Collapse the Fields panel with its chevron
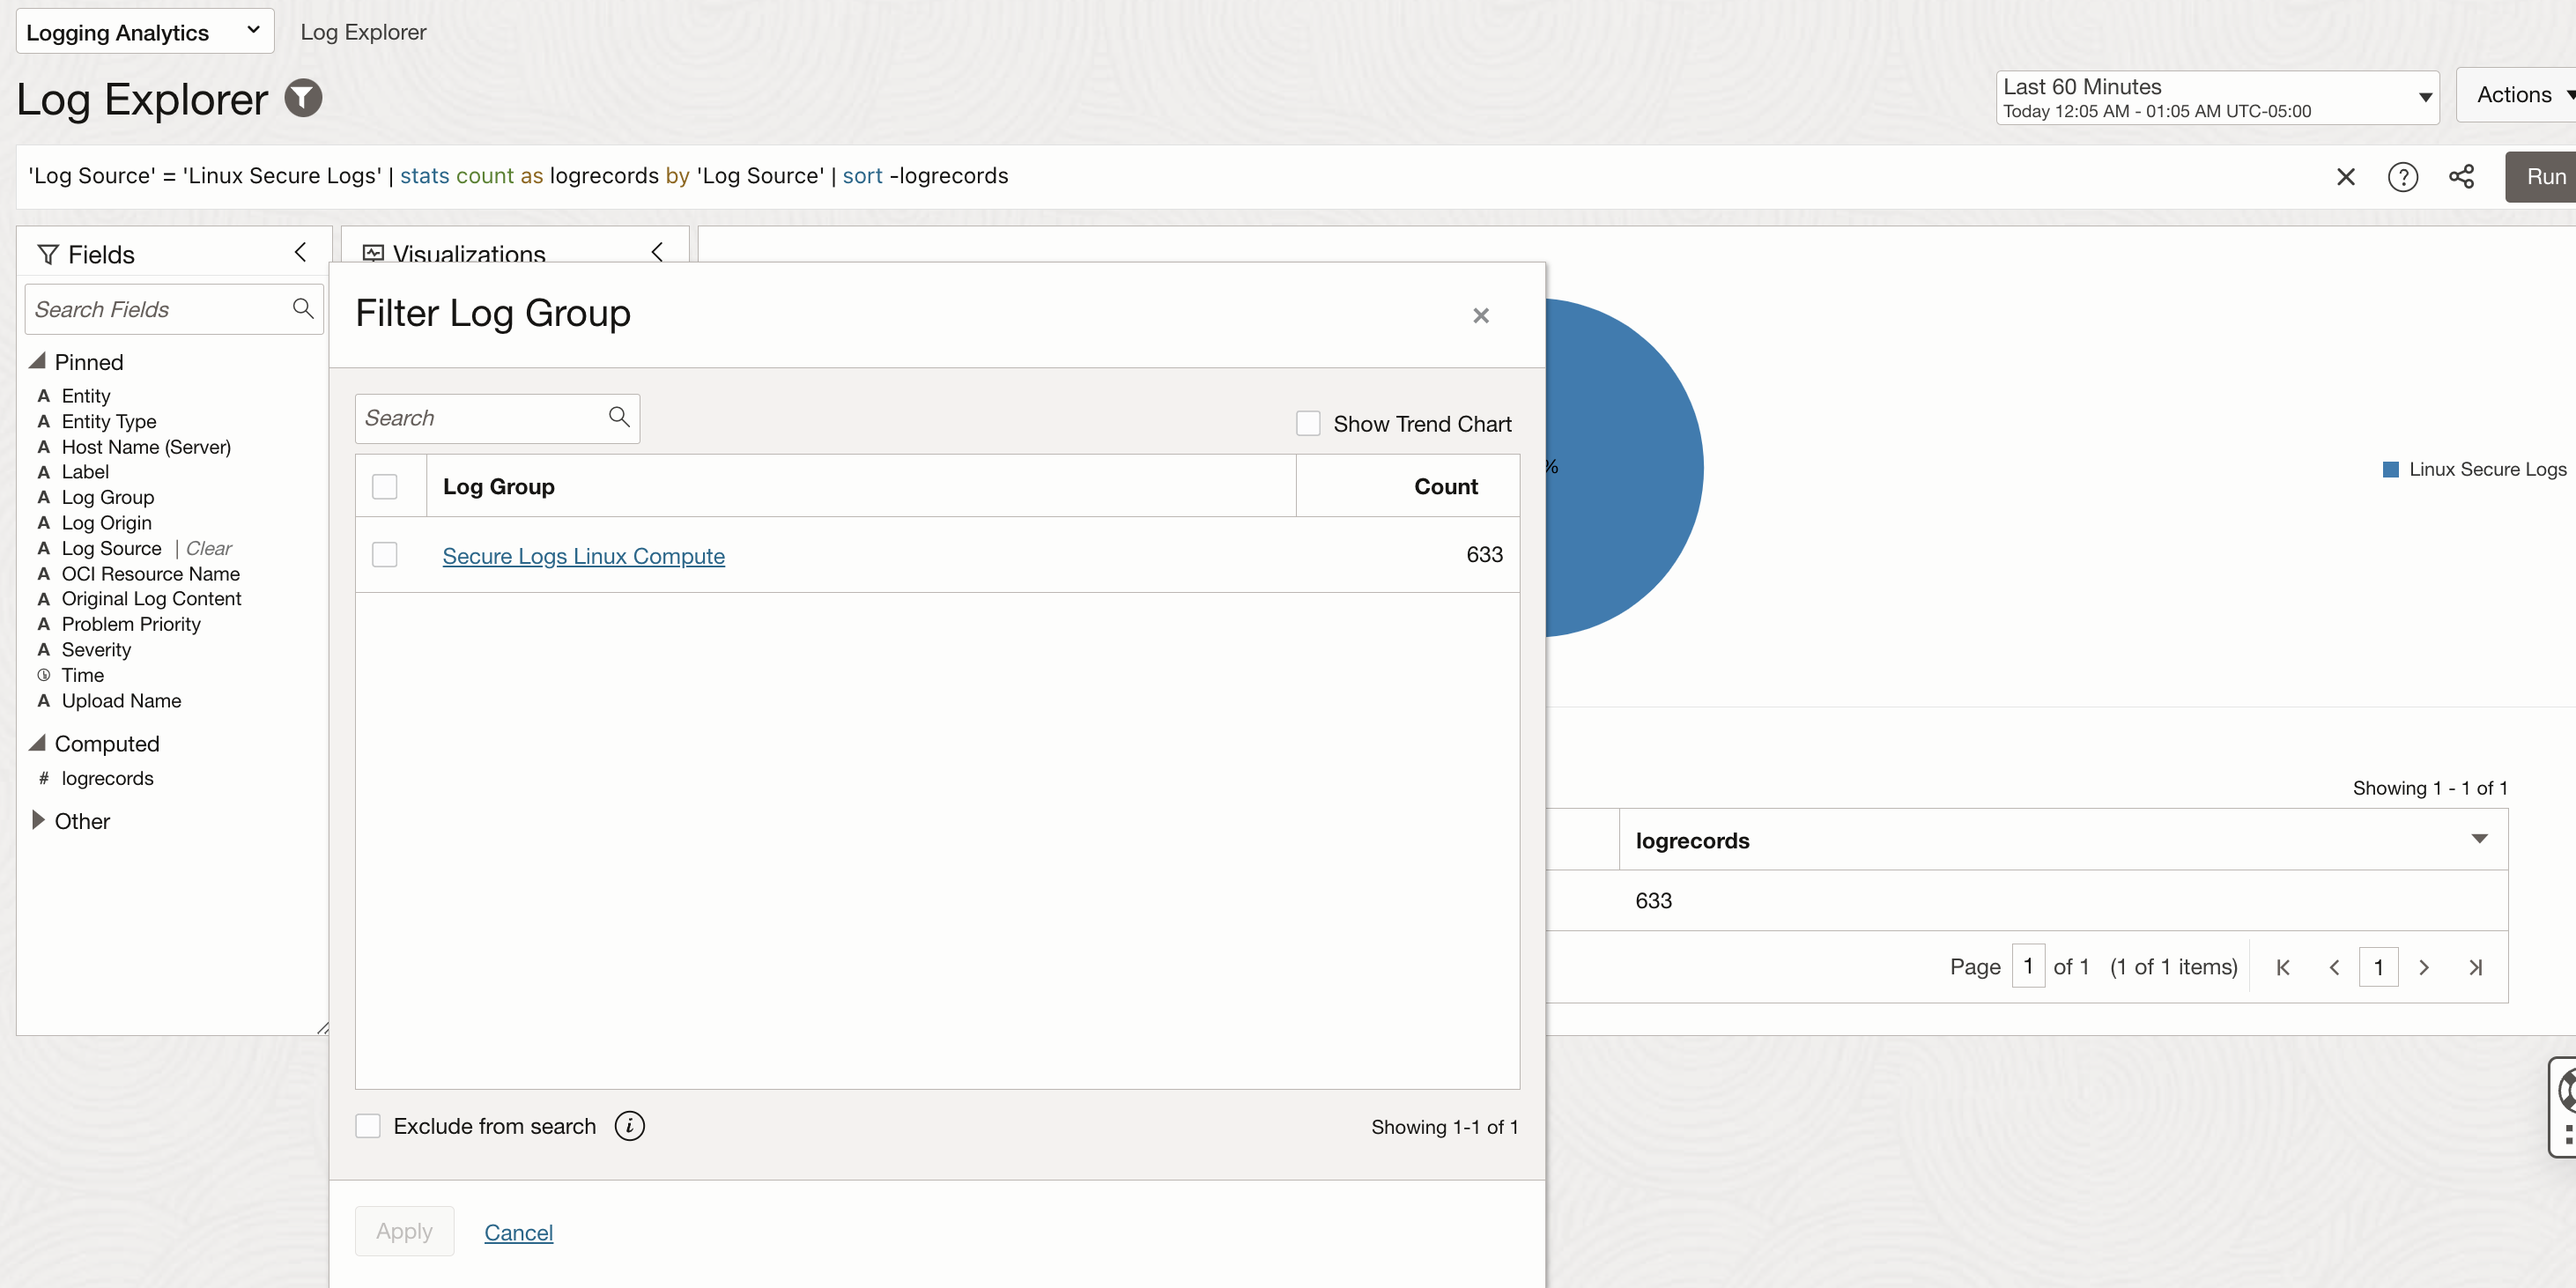 pos(300,253)
